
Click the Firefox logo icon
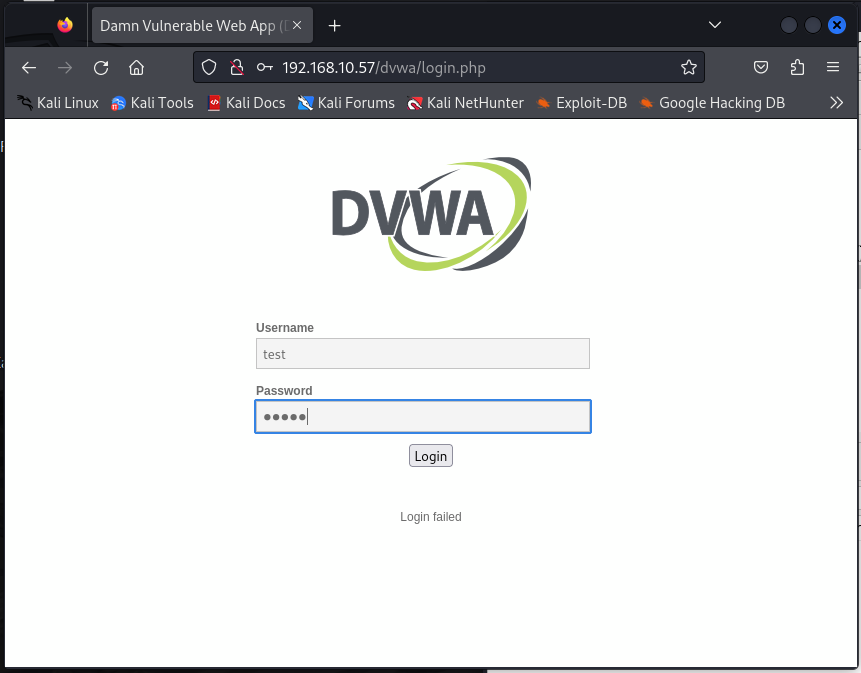(65, 25)
